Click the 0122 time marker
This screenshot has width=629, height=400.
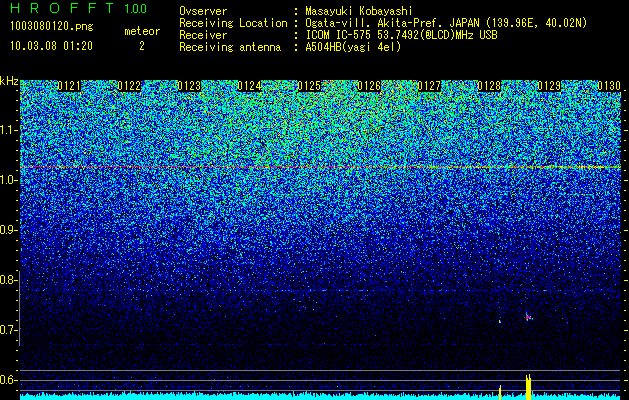[x=129, y=86]
